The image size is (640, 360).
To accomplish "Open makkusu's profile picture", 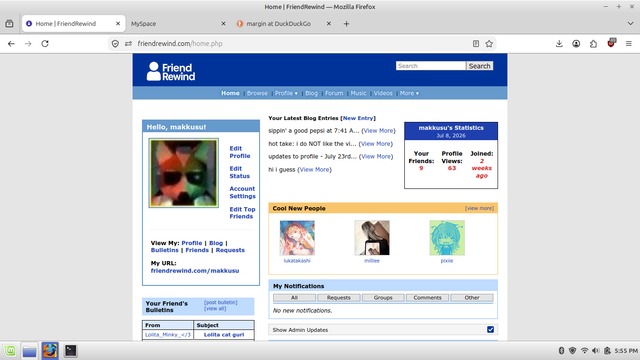I will pyautogui.click(x=184, y=173).
